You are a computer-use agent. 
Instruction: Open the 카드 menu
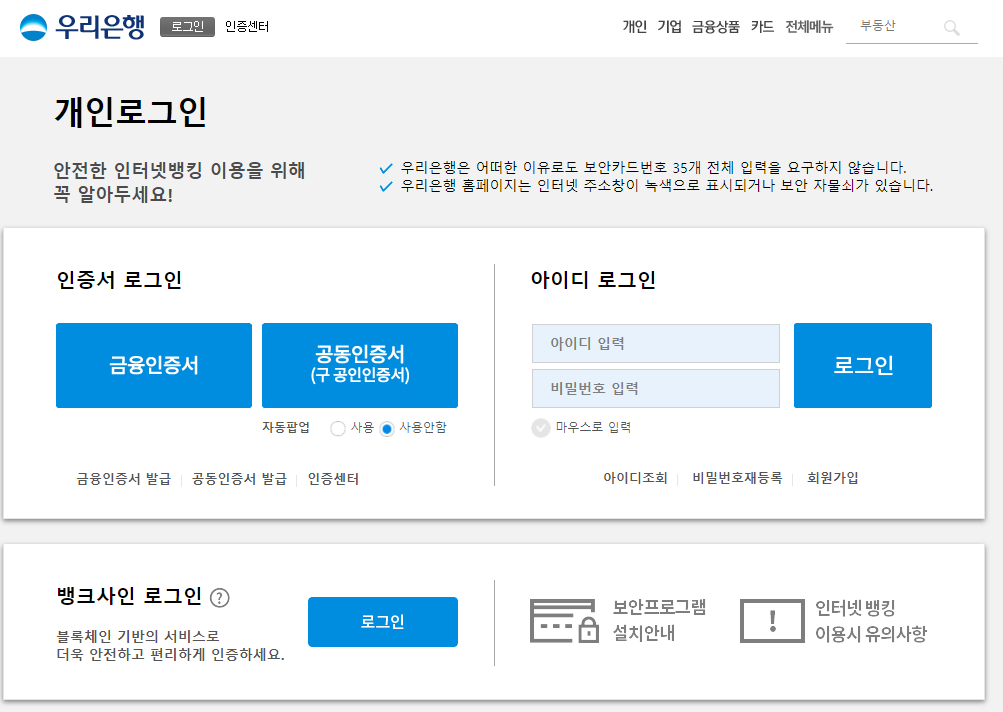(x=762, y=26)
